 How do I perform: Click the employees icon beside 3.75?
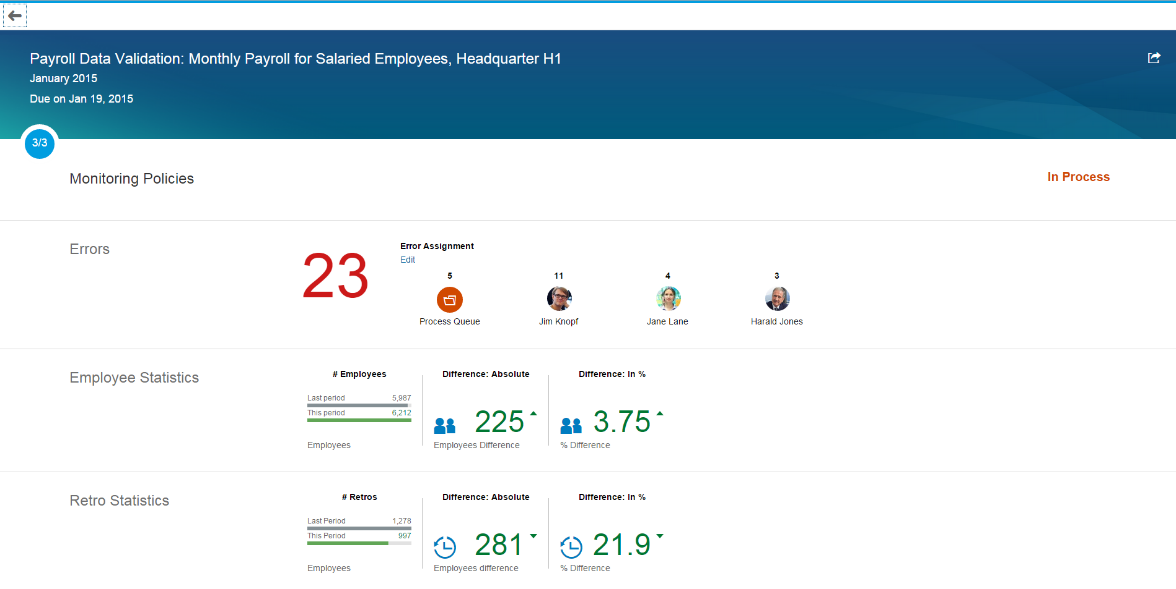[x=572, y=425]
